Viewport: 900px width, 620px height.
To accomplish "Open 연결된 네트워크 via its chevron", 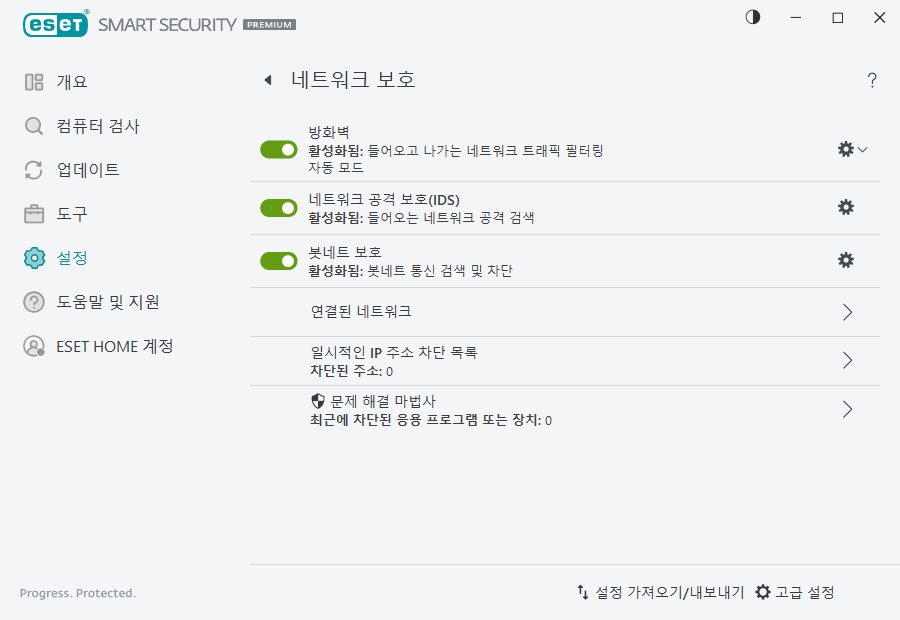I will click(x=847, y=311).
